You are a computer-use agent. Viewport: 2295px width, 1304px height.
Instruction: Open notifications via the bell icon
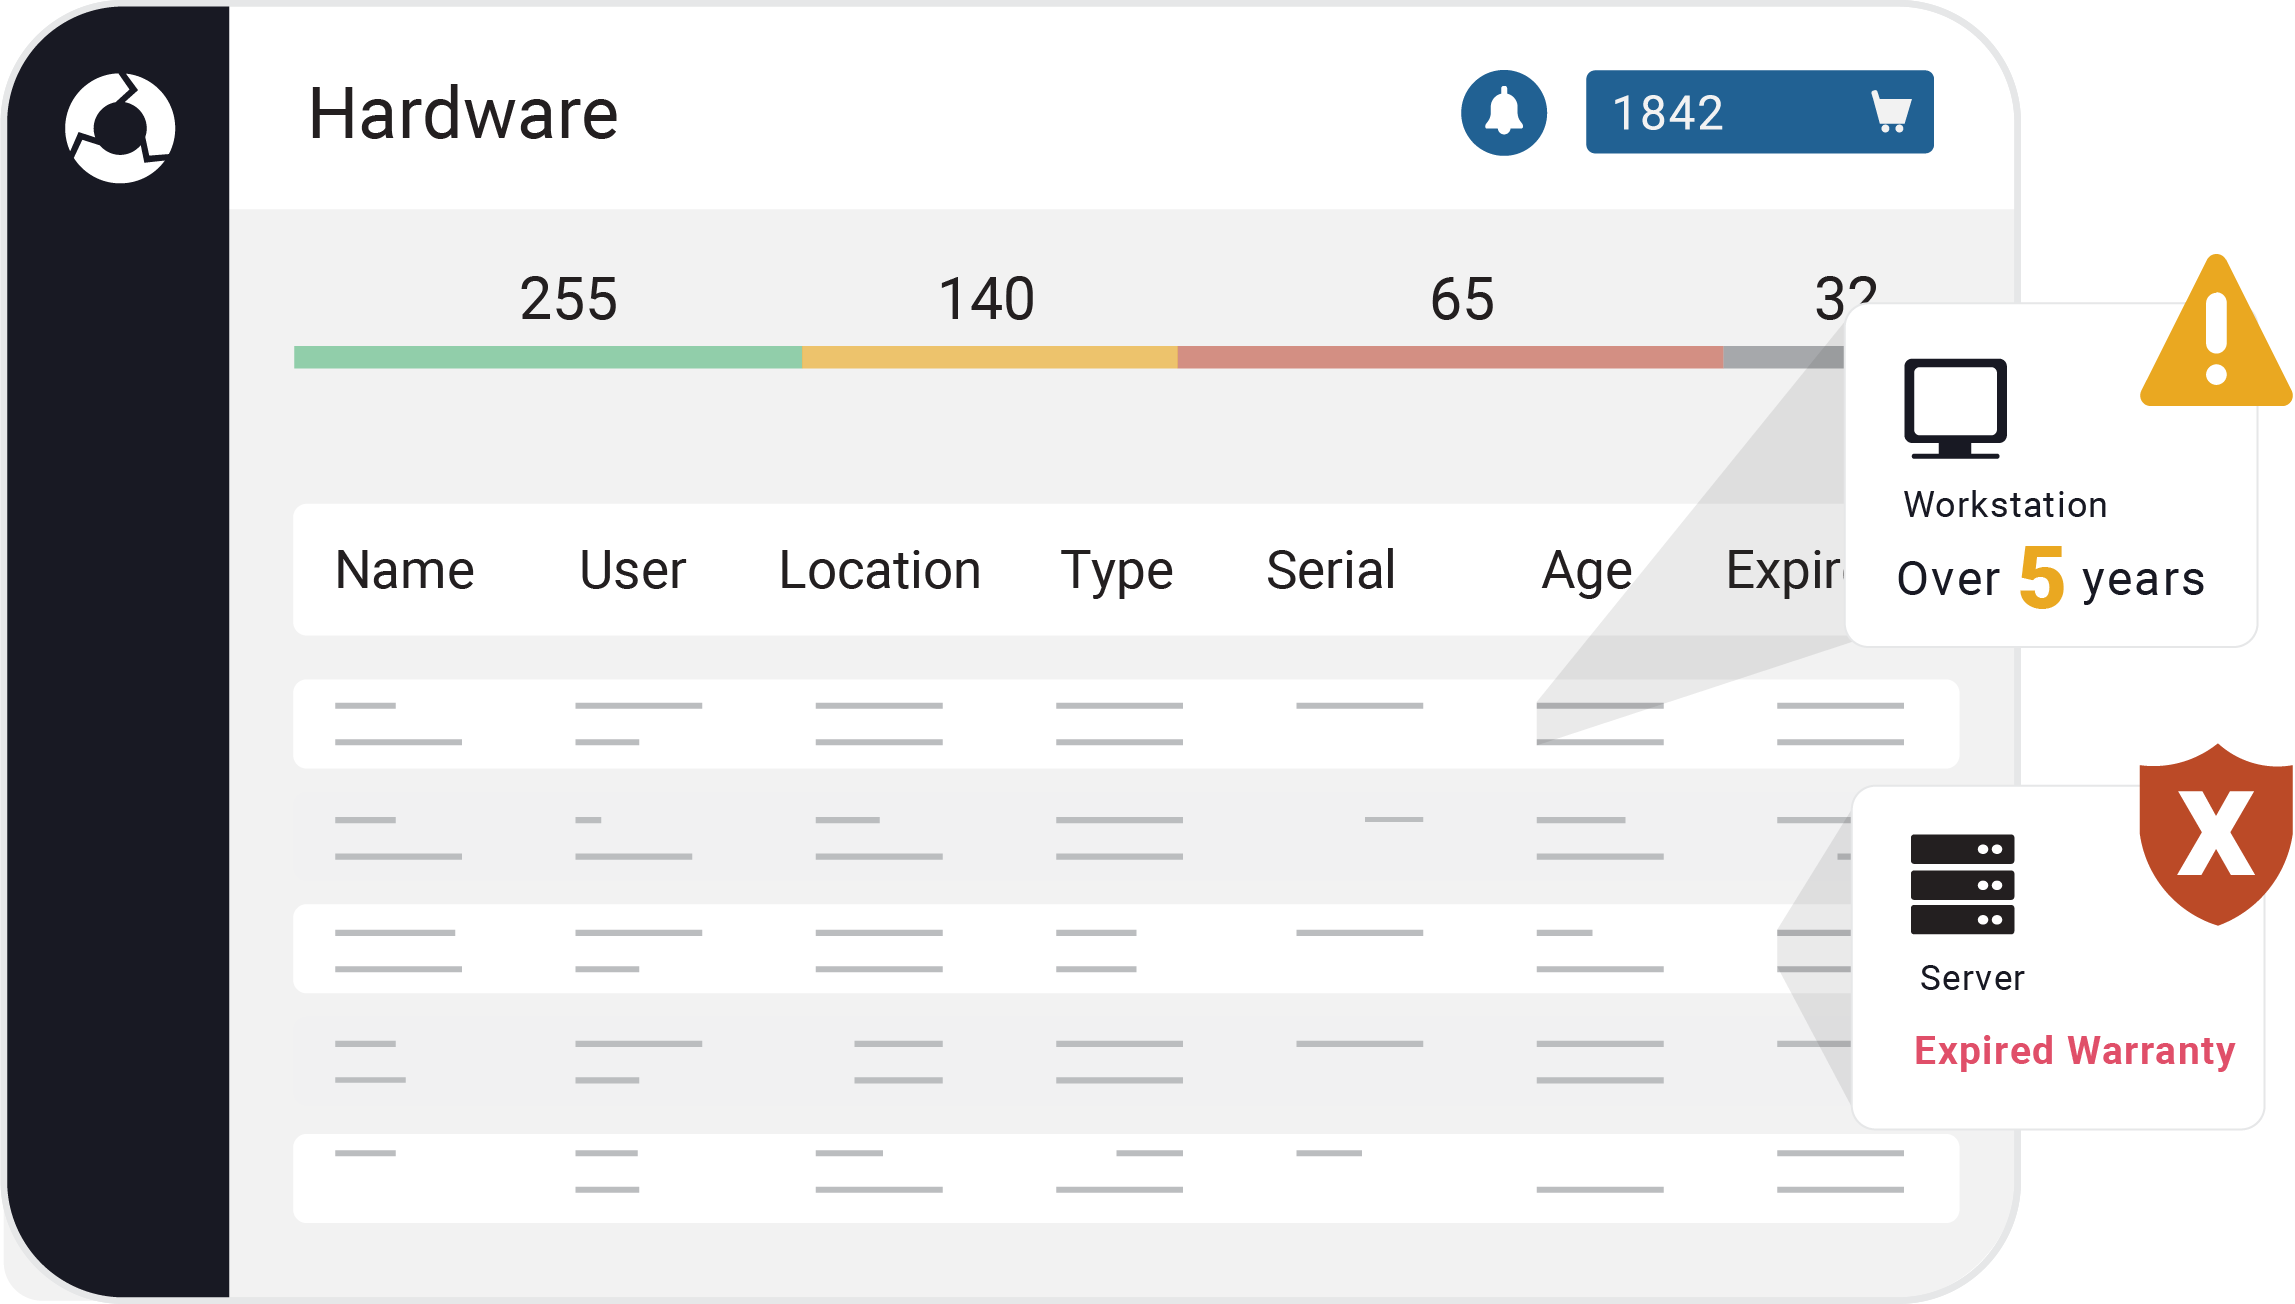pos(1502,112)
